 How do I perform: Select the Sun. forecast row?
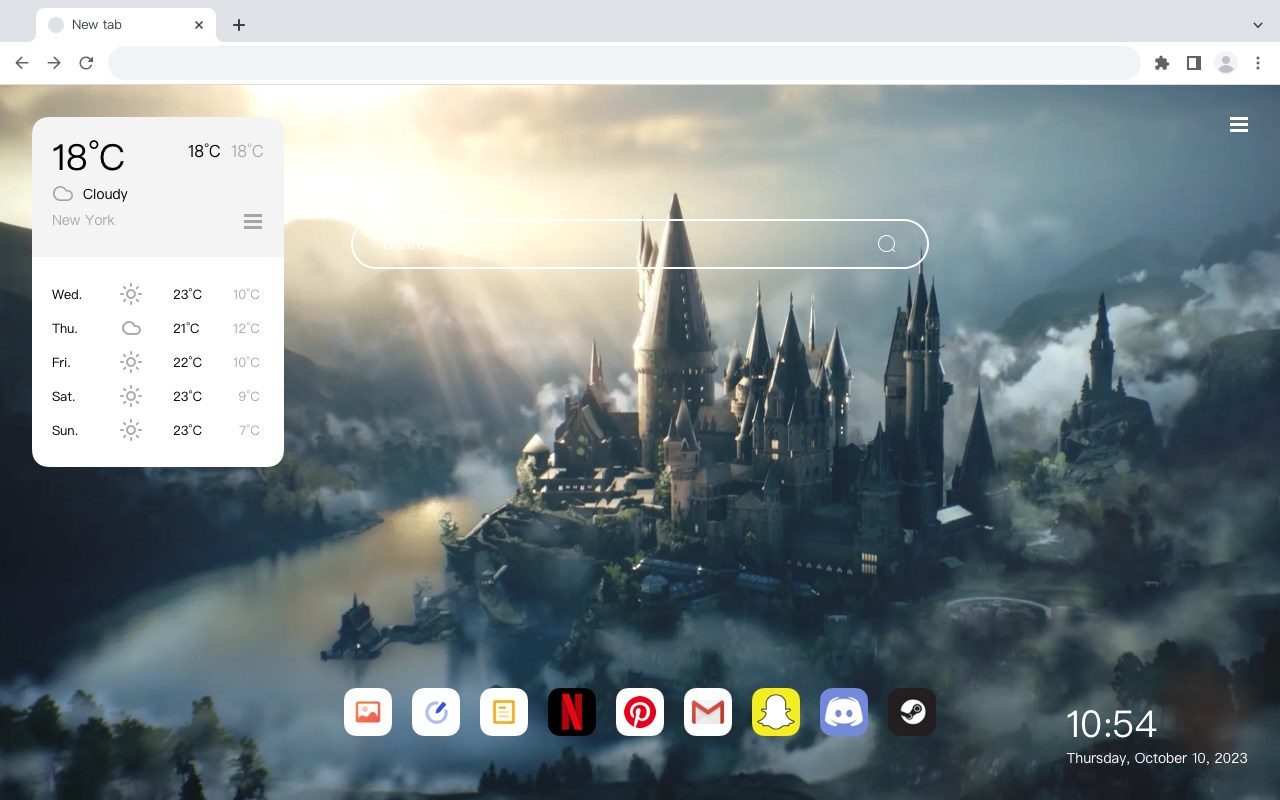[157, 430]
